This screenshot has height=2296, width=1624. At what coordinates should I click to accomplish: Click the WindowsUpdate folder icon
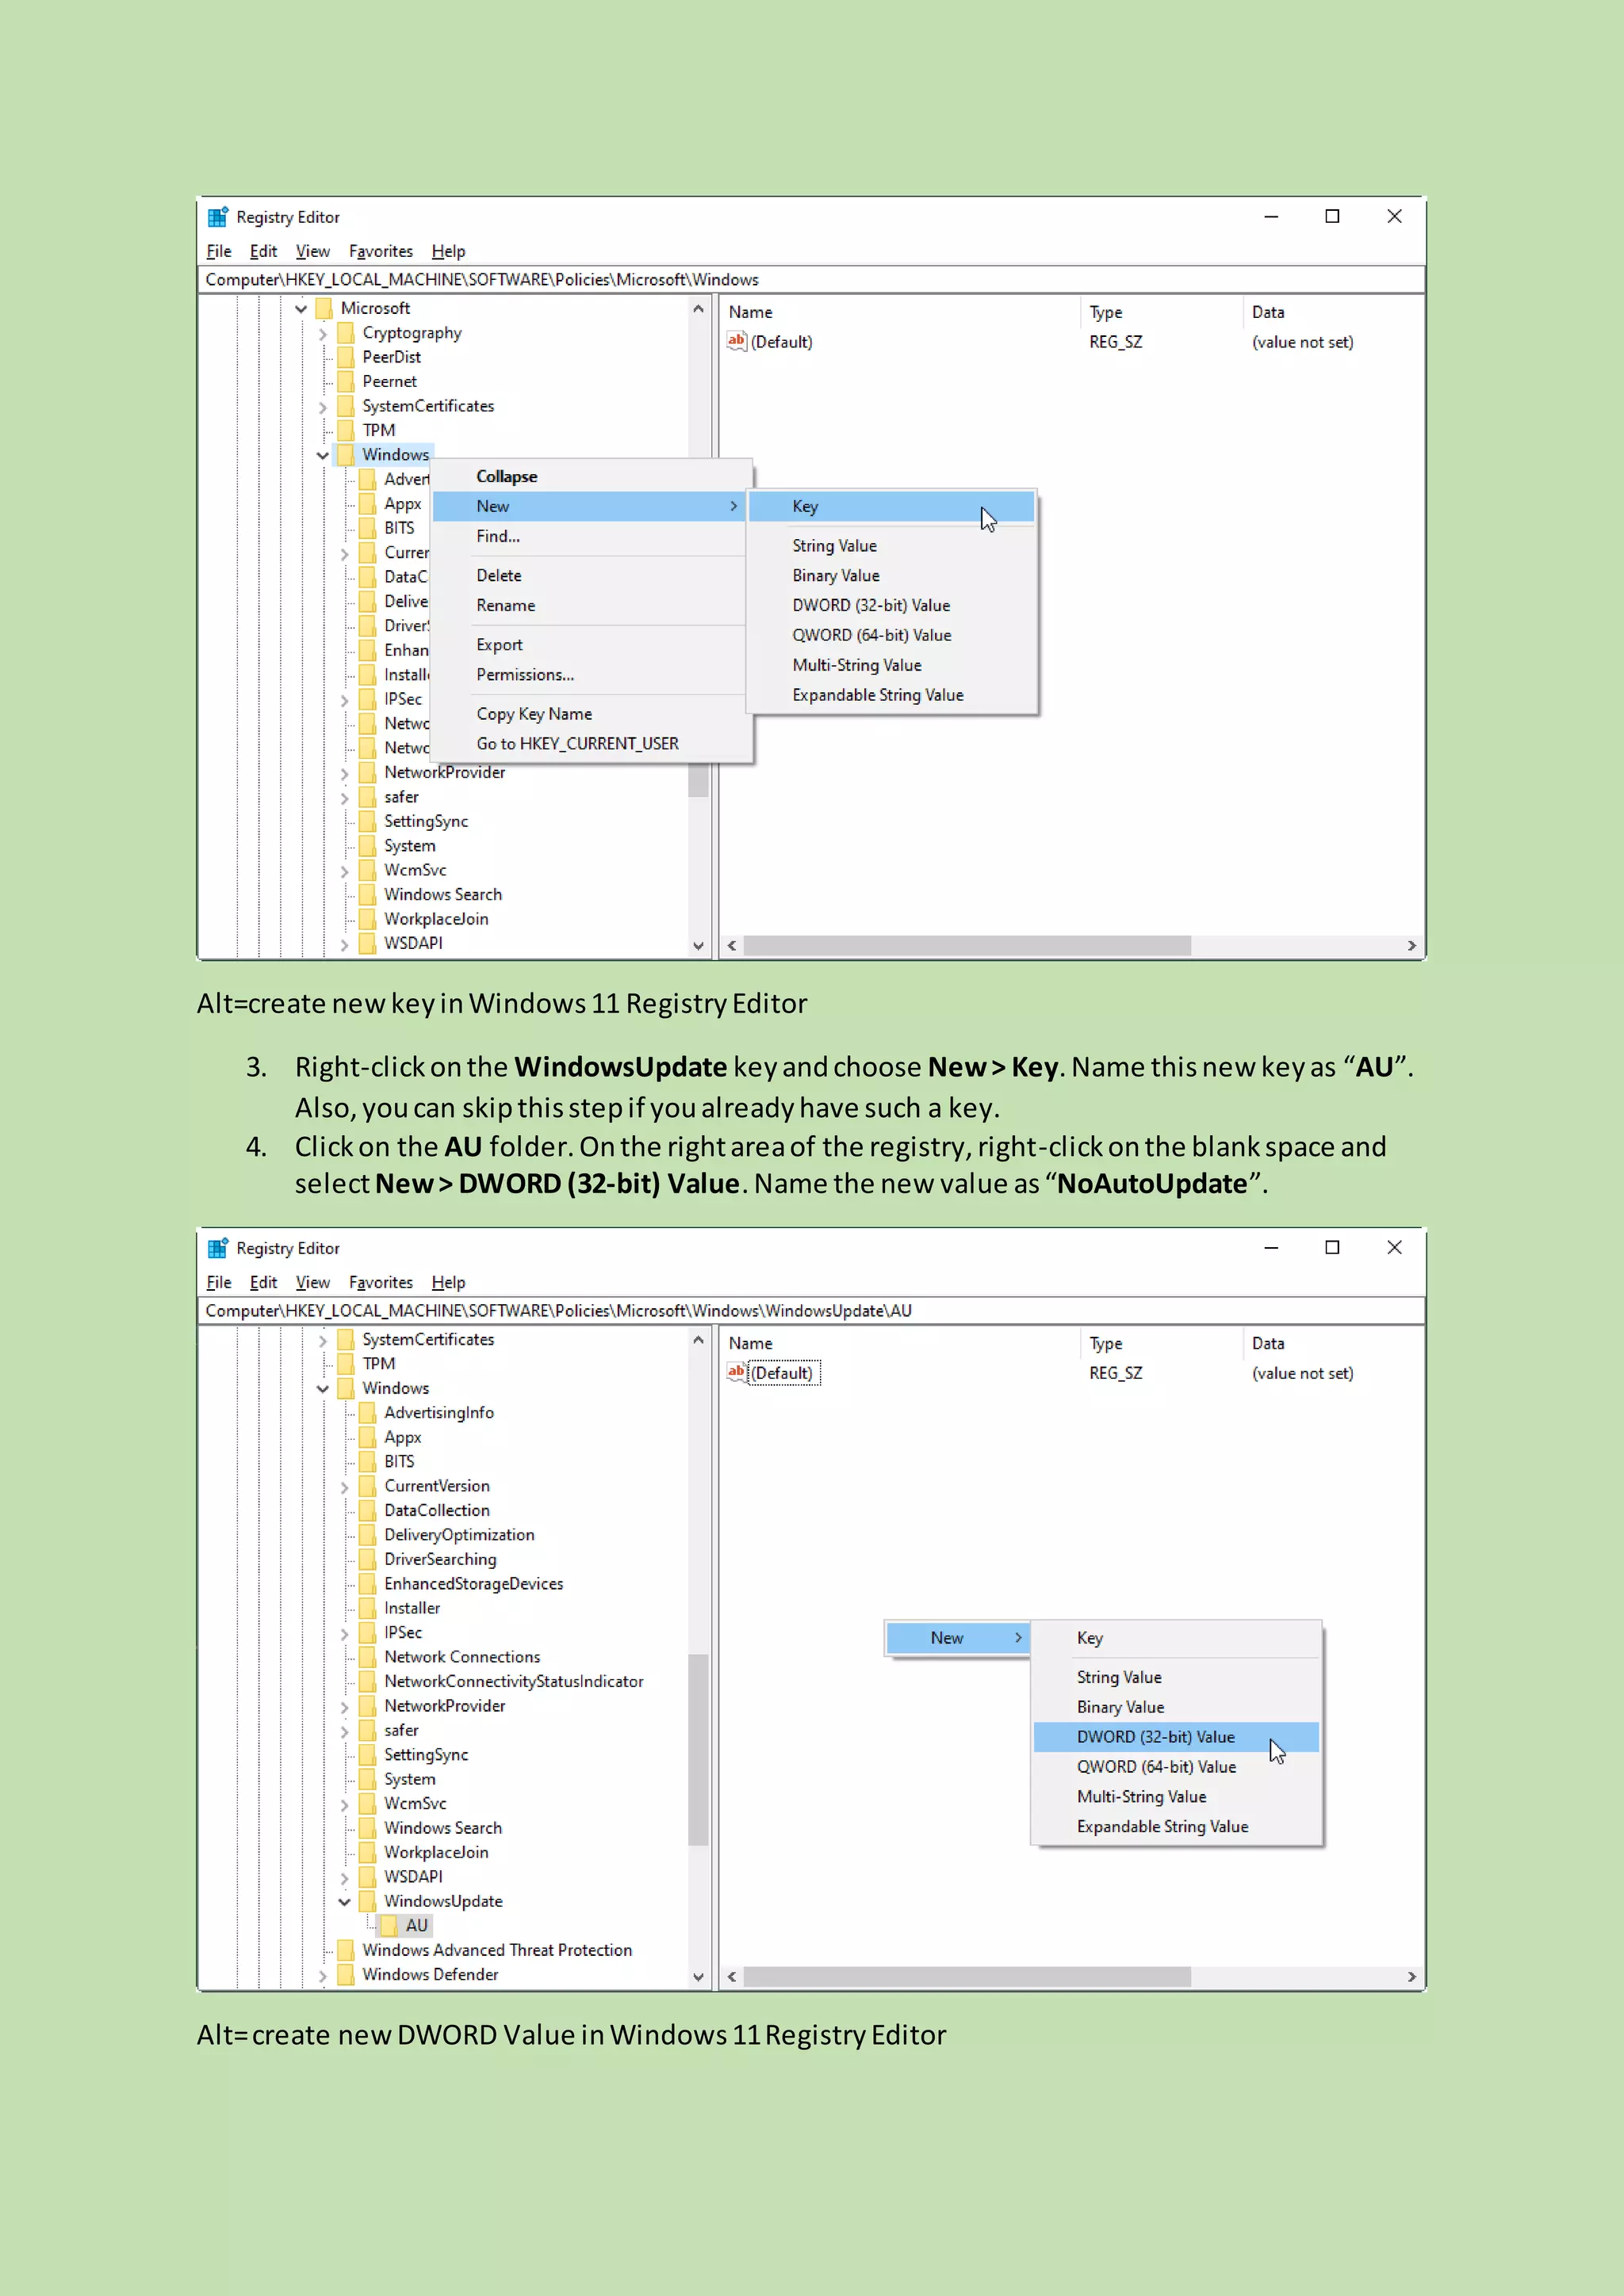[368, 1901]
